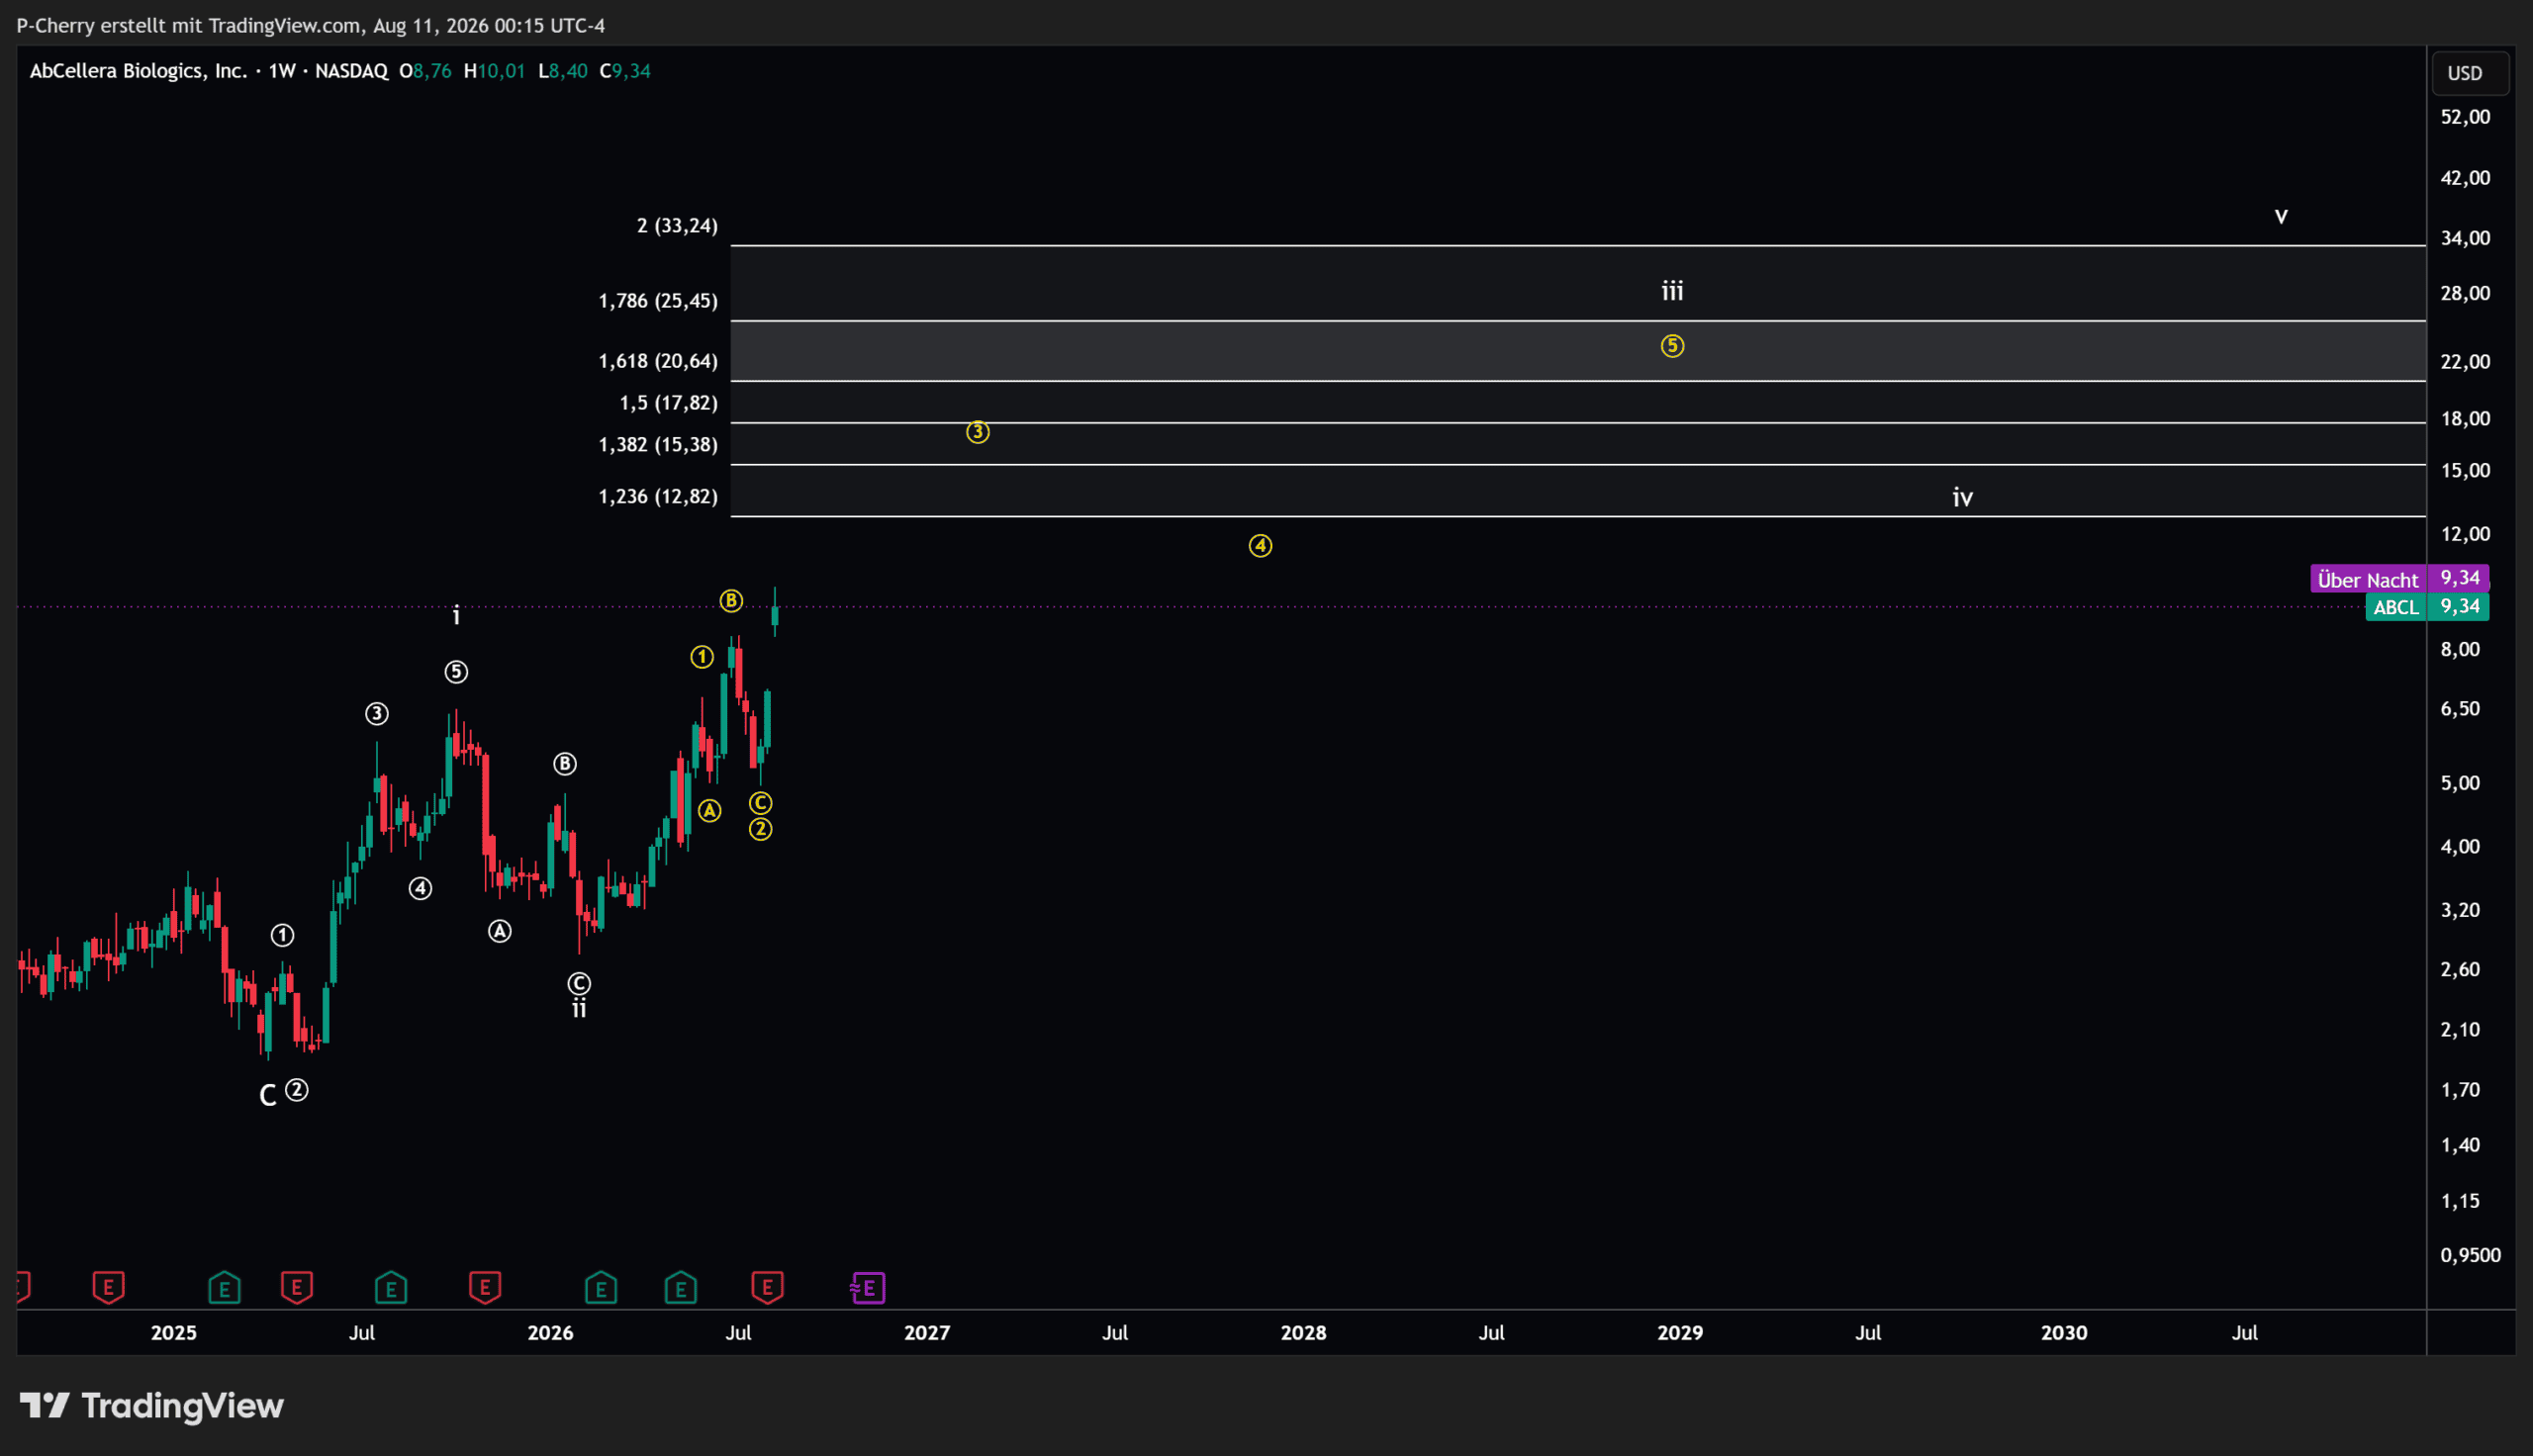Screen dimensions: 2533x1456
Task: Open the green earnings marker right after 2026
Action: coord(601,1287)
